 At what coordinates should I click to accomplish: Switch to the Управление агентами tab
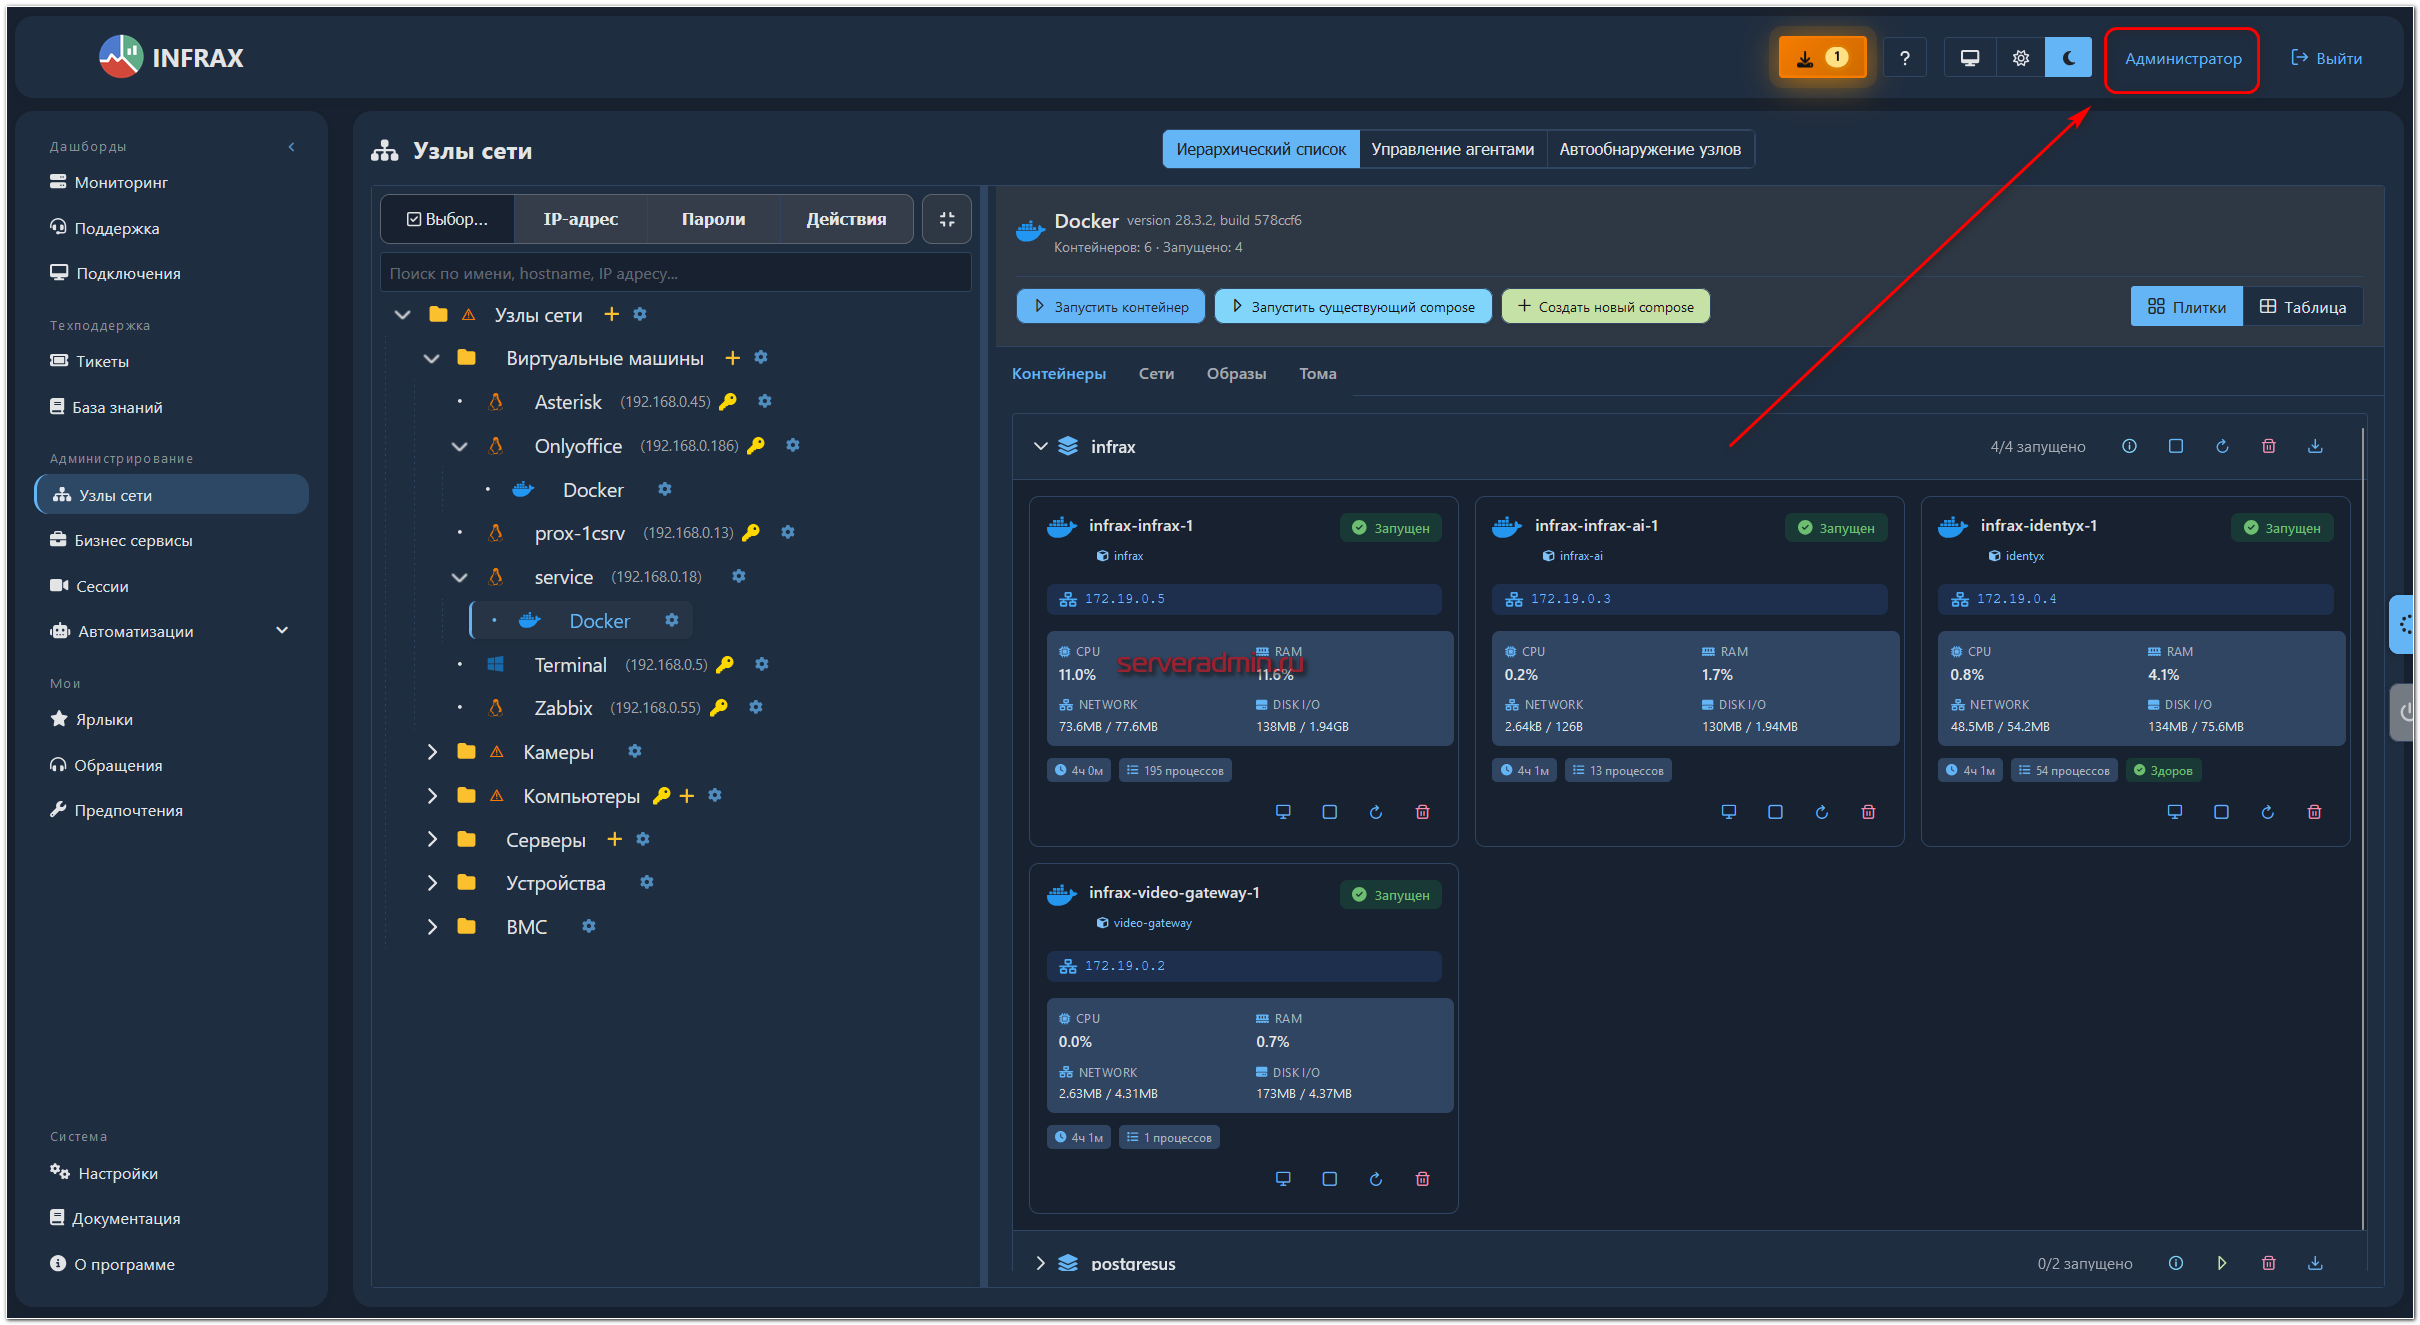click(x=1452, y=149)
